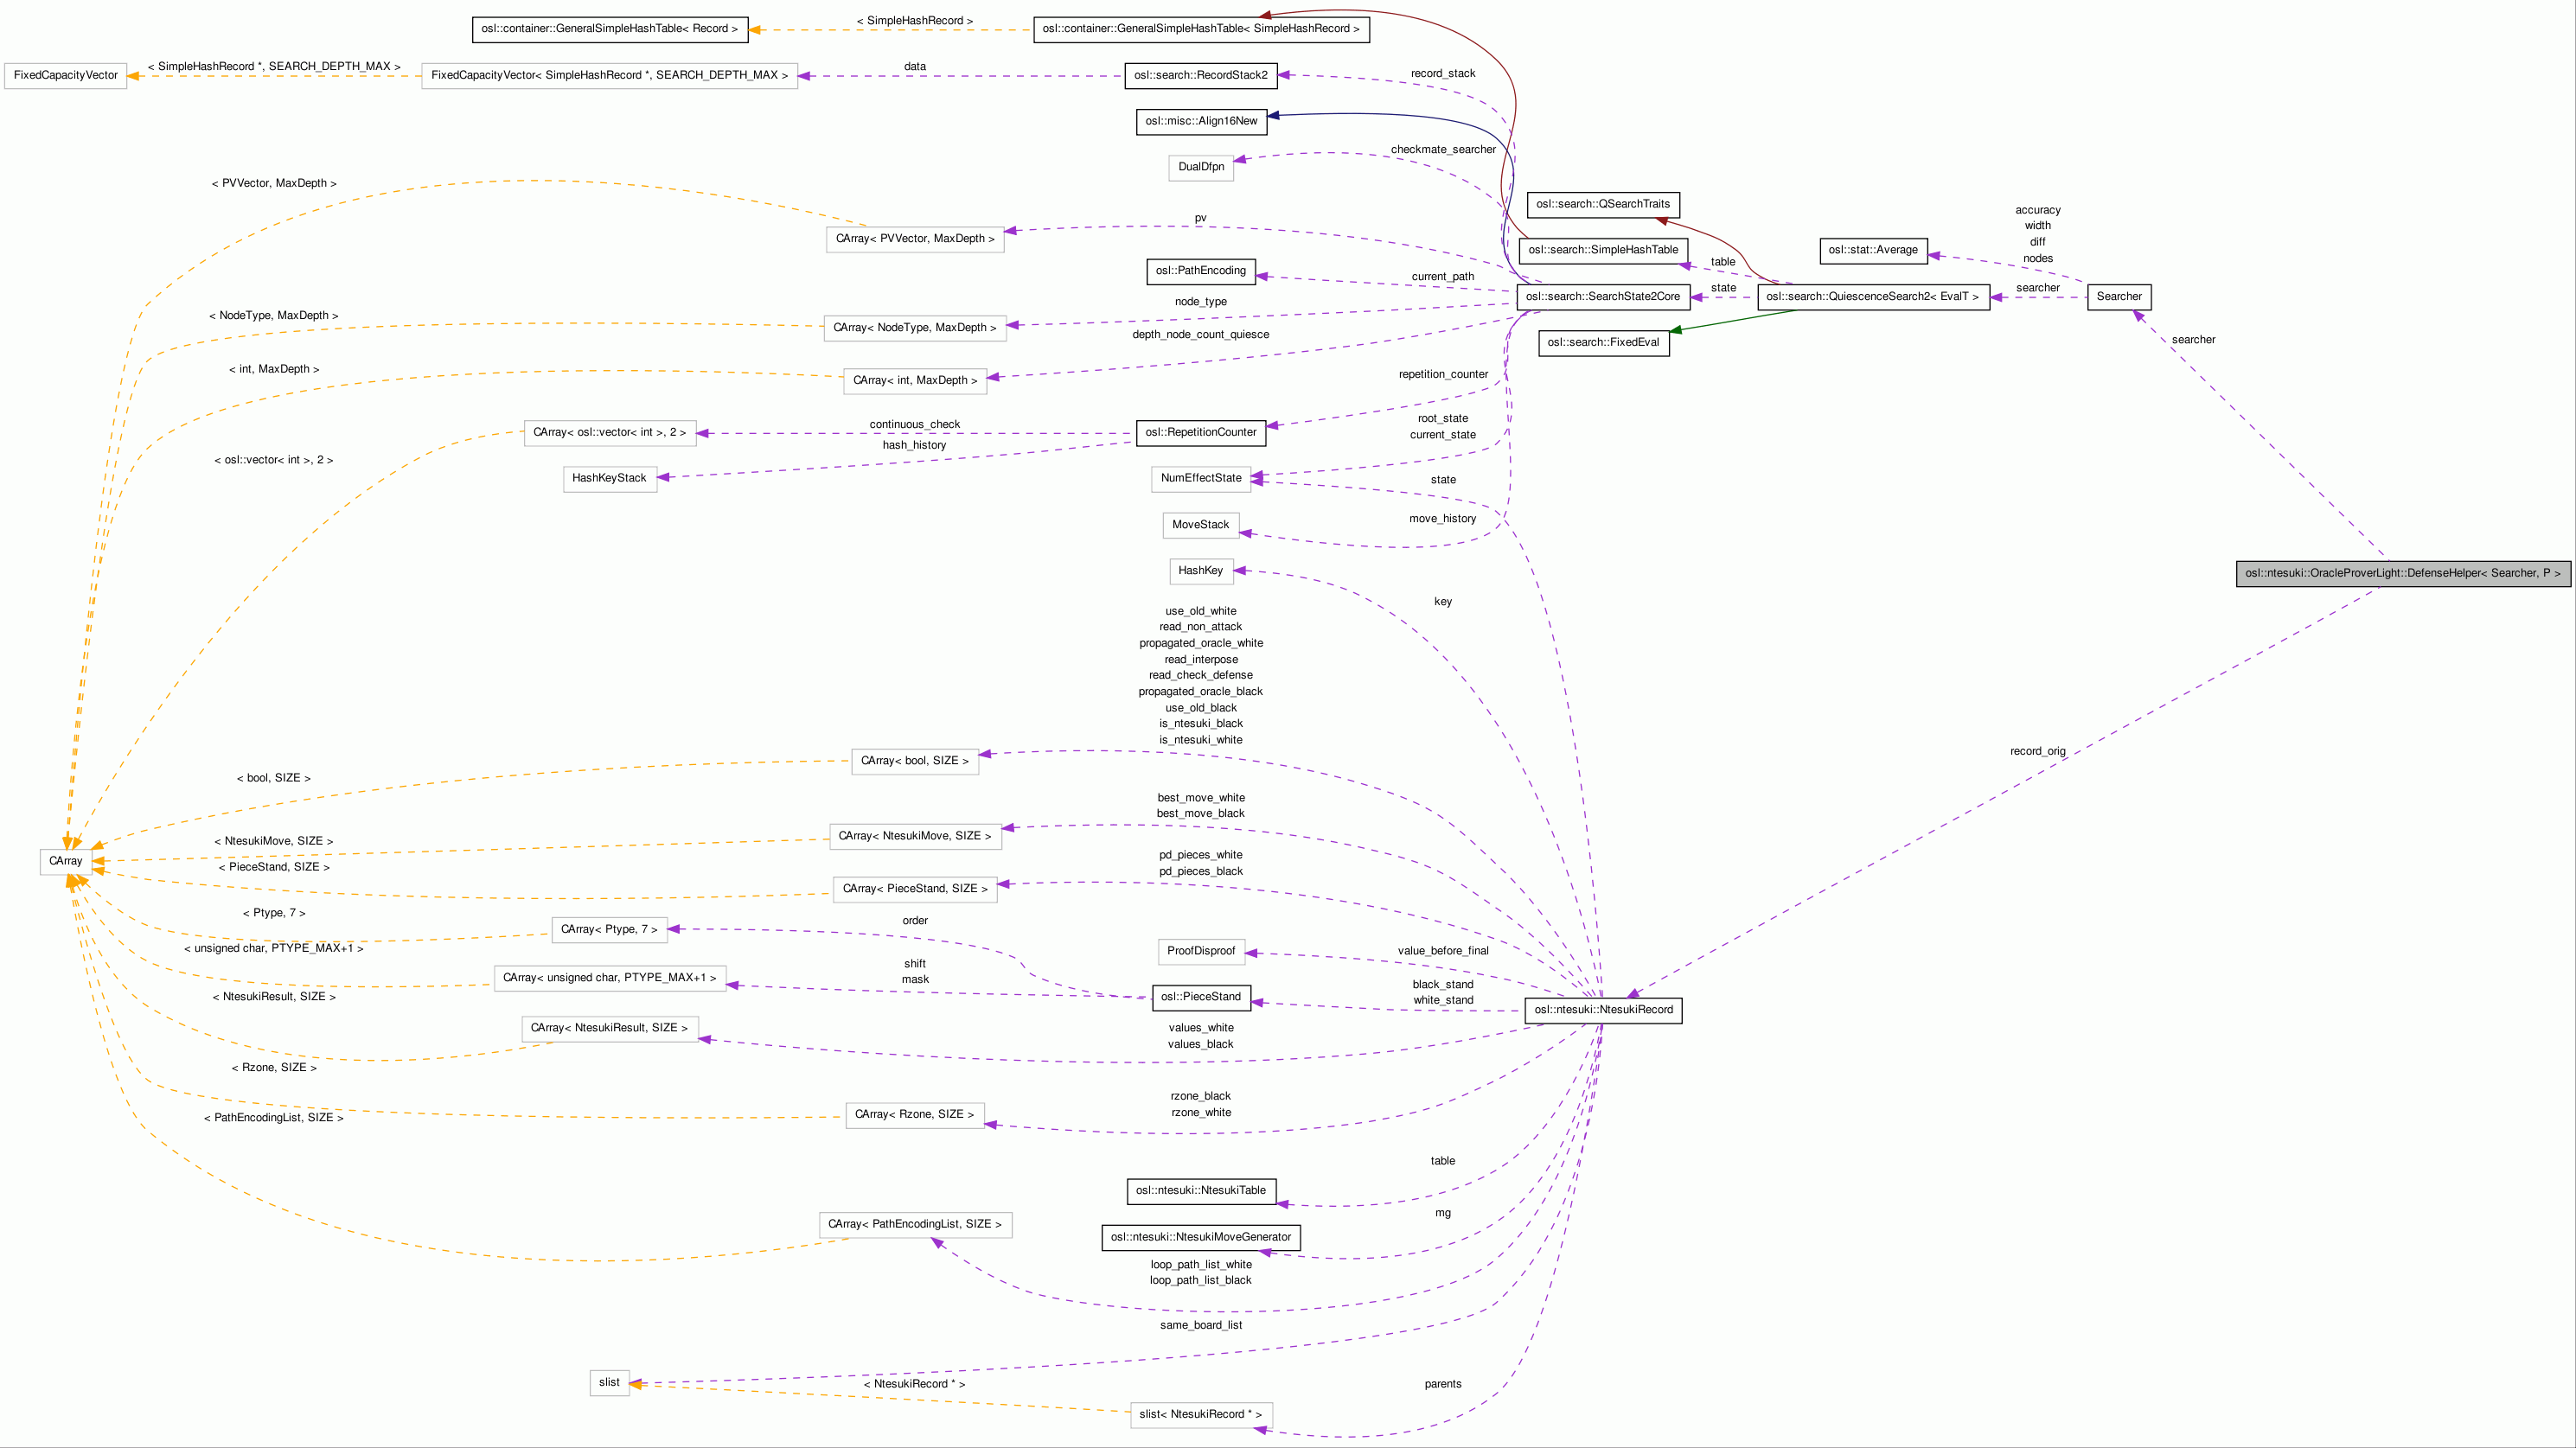
Task: Click the highlighted DefenseHelper< Searcher, P > node
Action: tap(2402, 573)
